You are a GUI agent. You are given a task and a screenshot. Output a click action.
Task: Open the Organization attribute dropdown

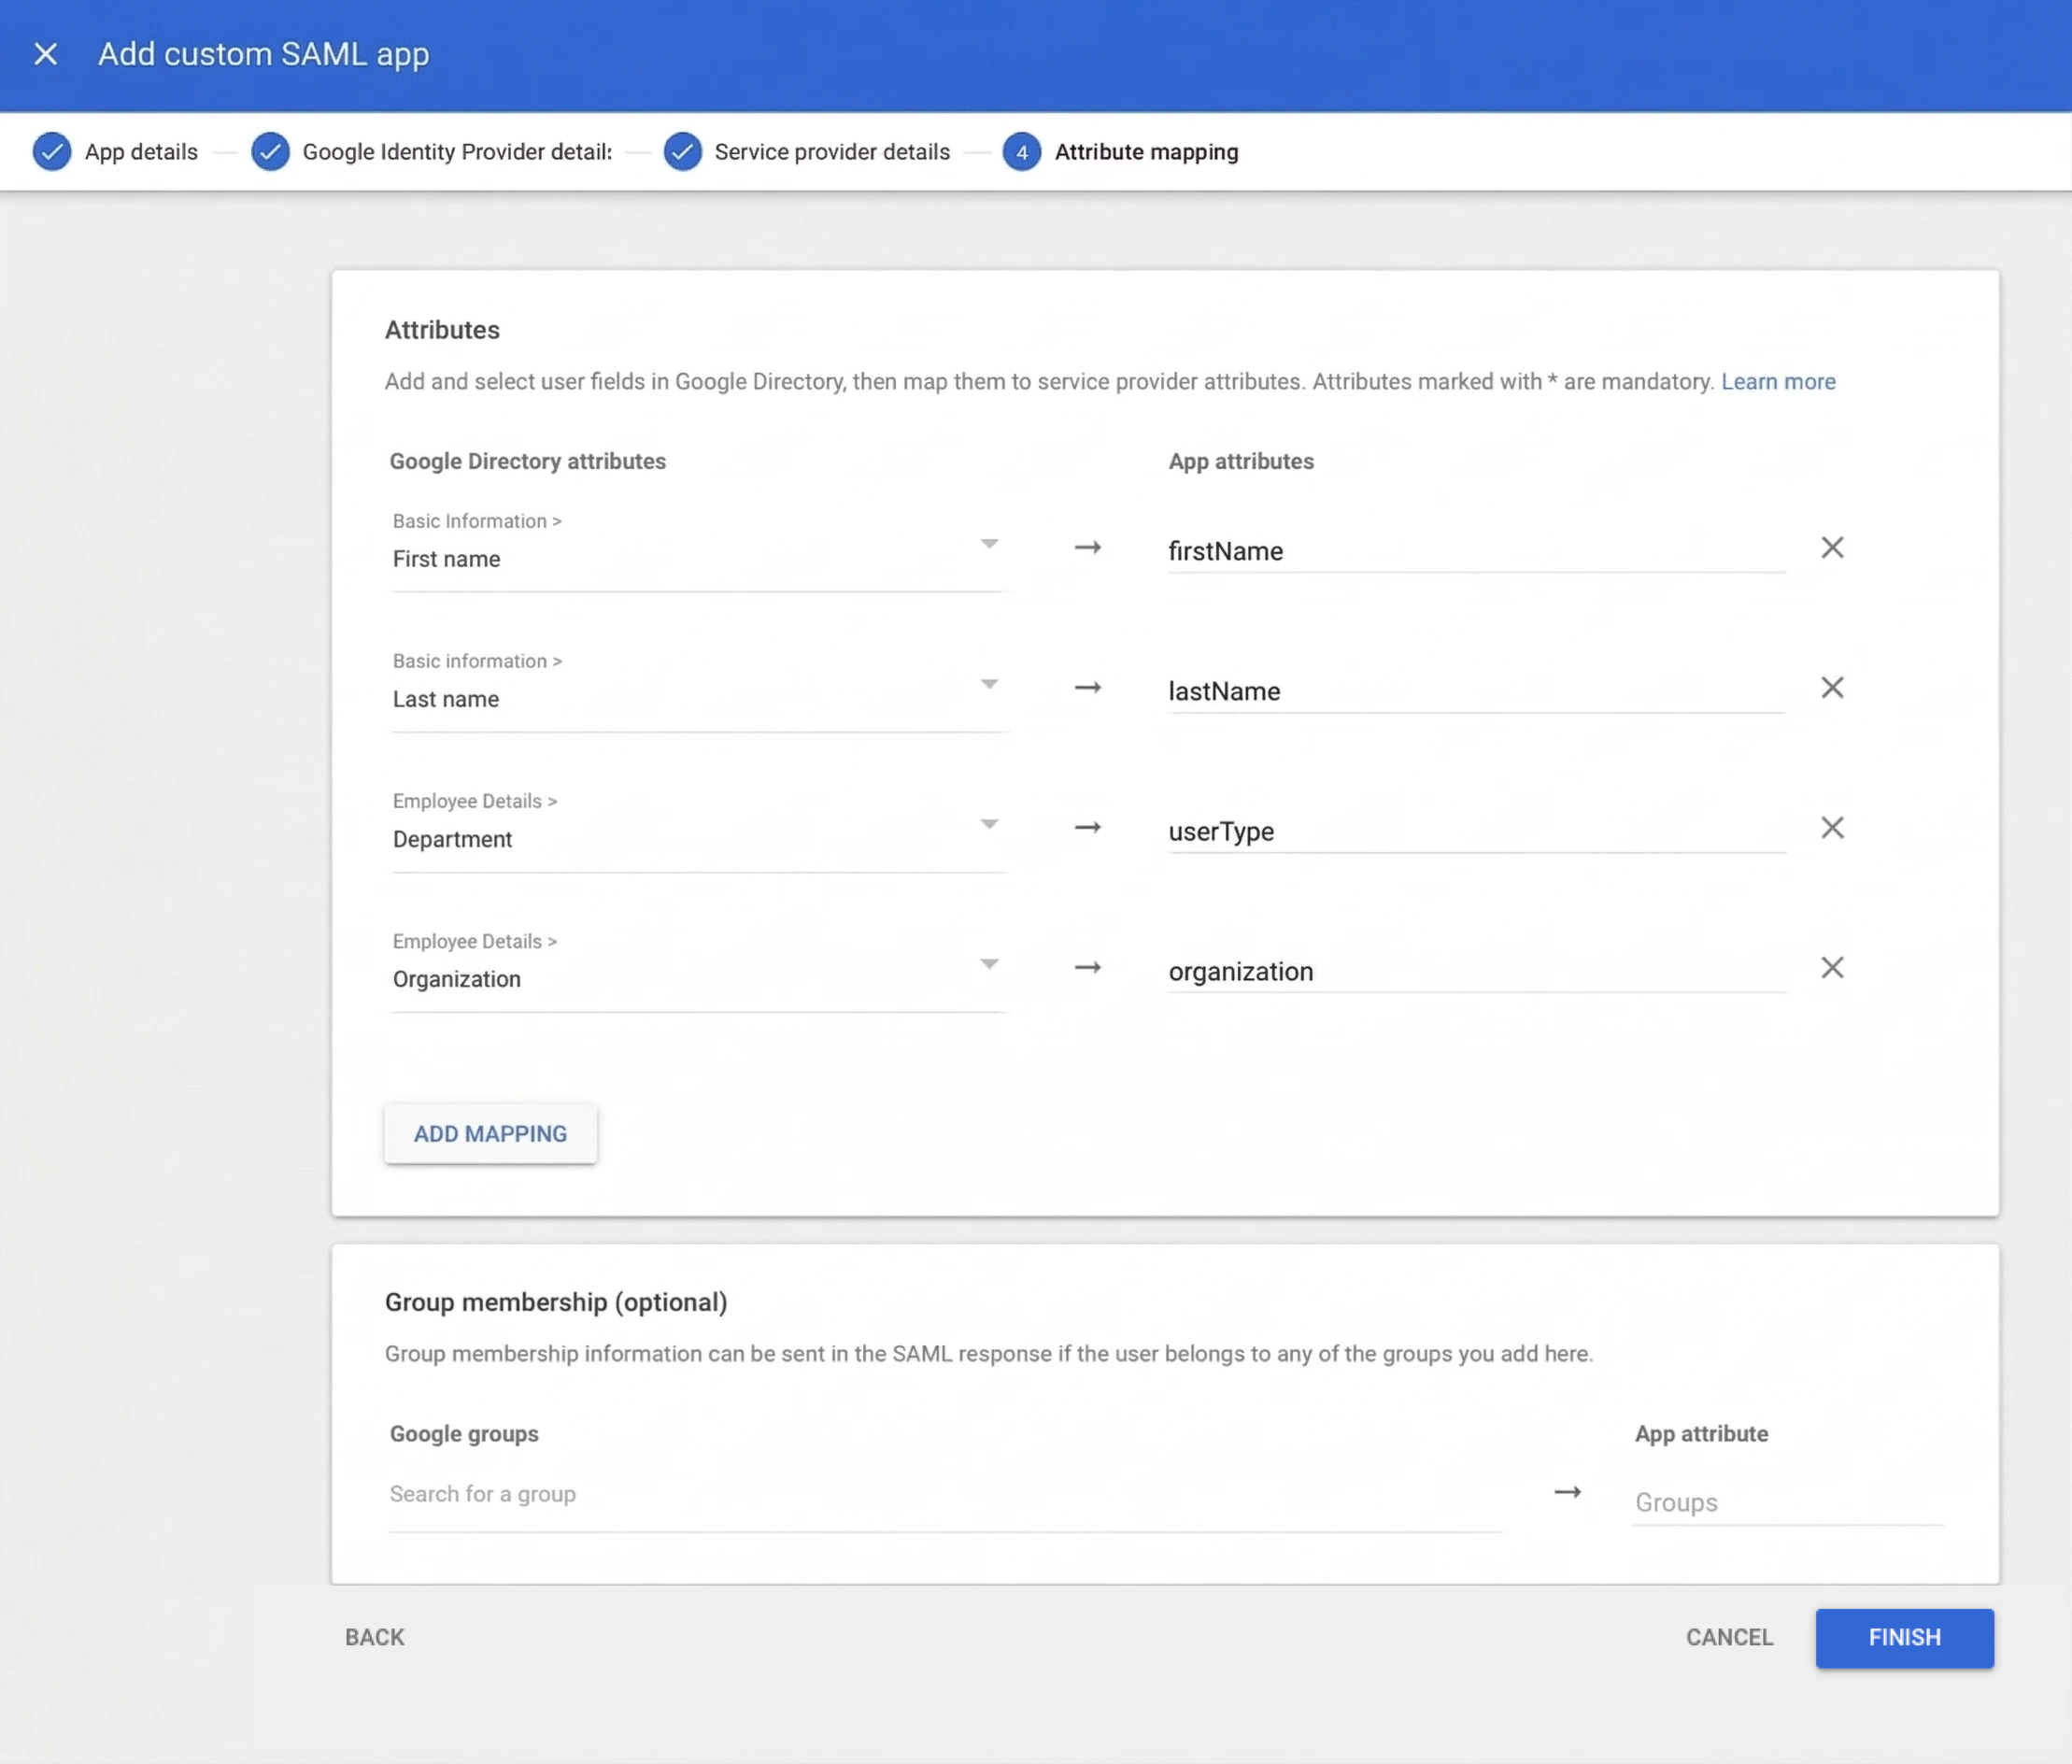click(x=988, y=963)
